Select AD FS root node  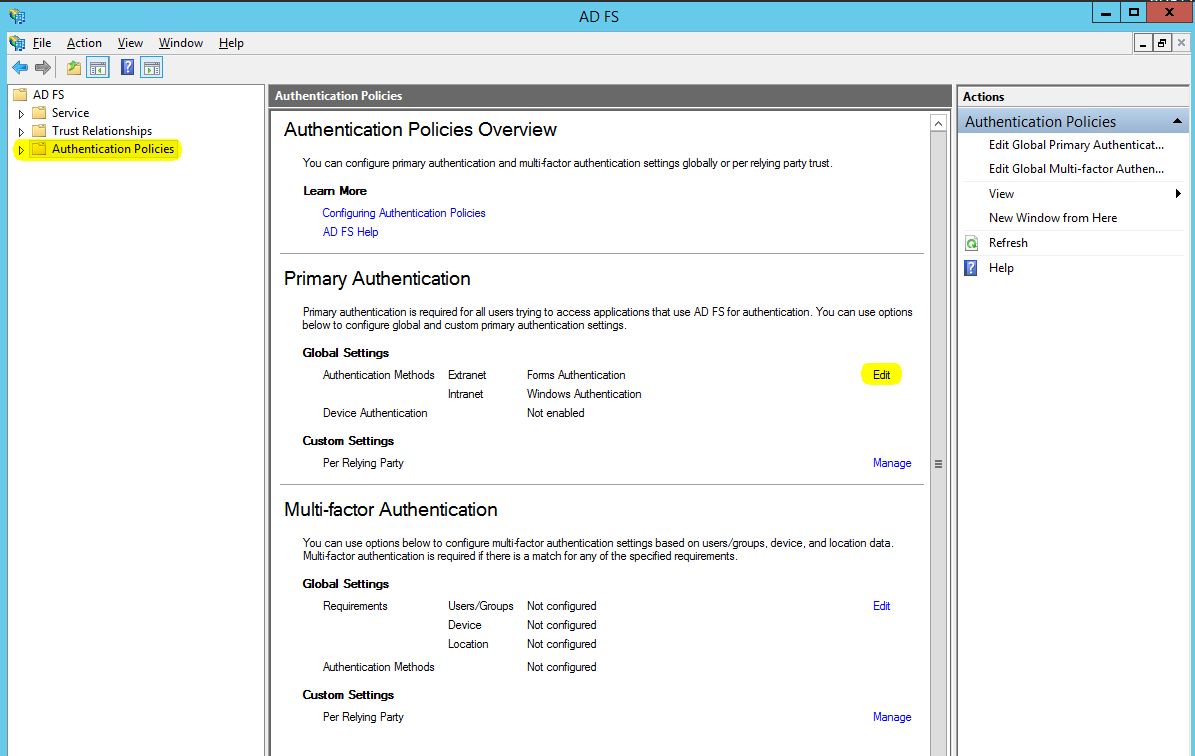(x=48, y=94)
